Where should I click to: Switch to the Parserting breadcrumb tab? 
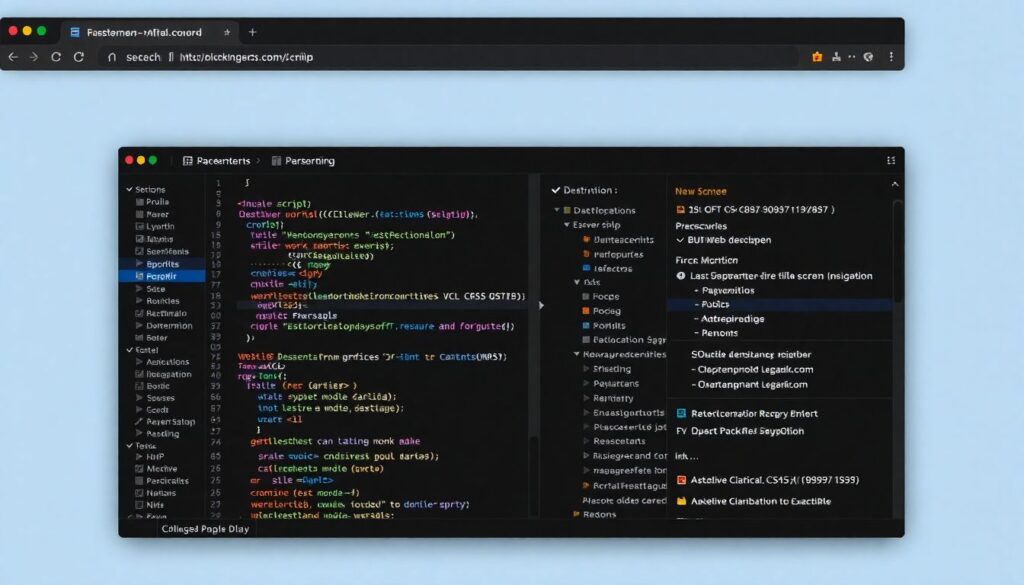click(309, 160)
